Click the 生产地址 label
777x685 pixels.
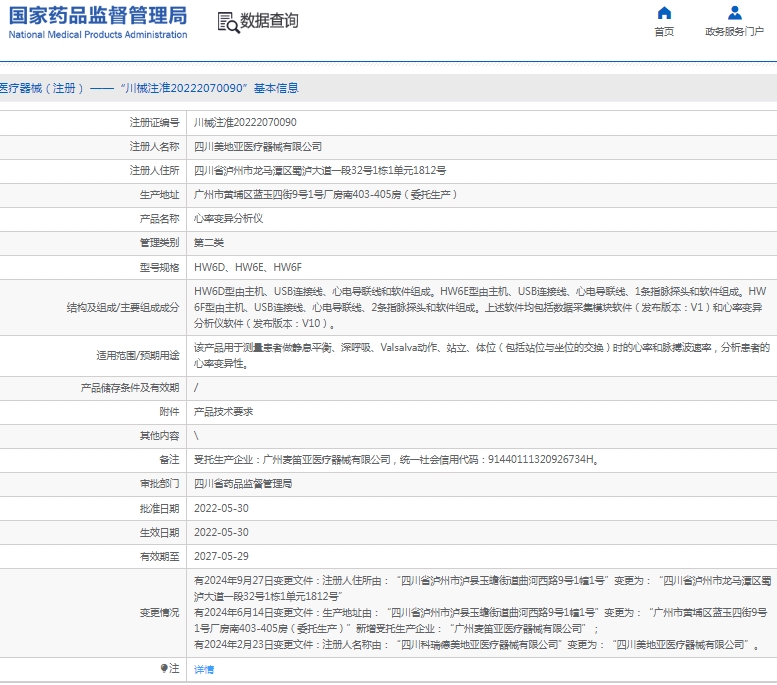click(x=159, y=194)
